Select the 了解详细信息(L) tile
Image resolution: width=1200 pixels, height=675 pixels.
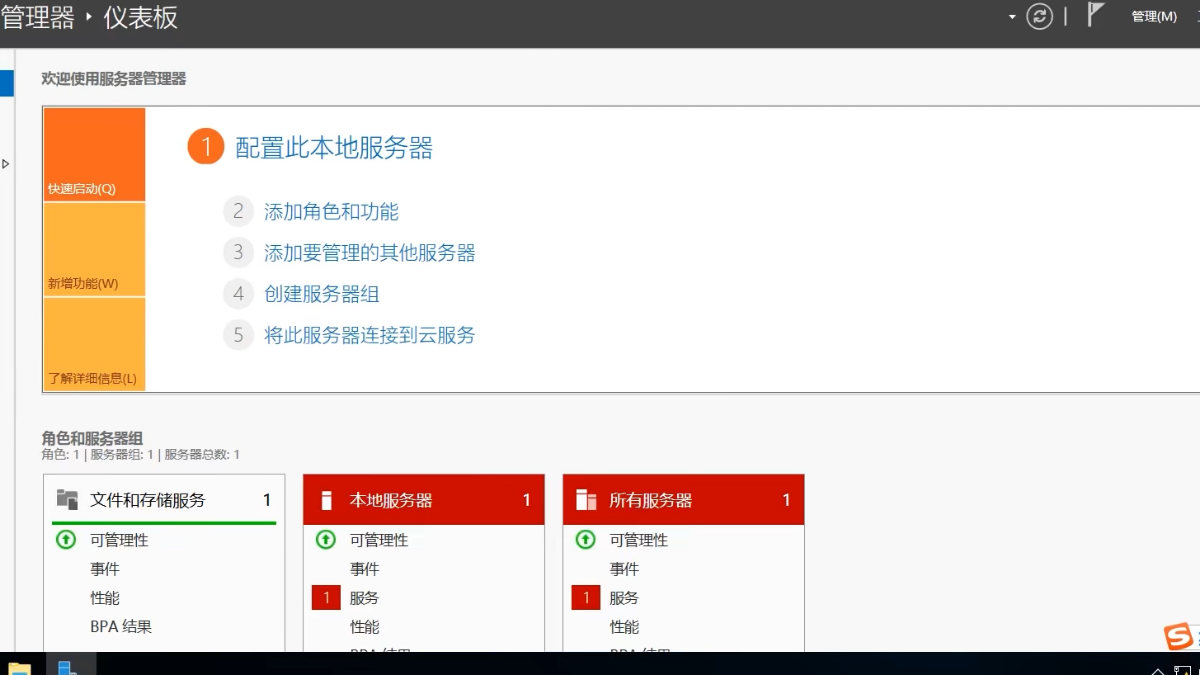(x=94, y=344)
